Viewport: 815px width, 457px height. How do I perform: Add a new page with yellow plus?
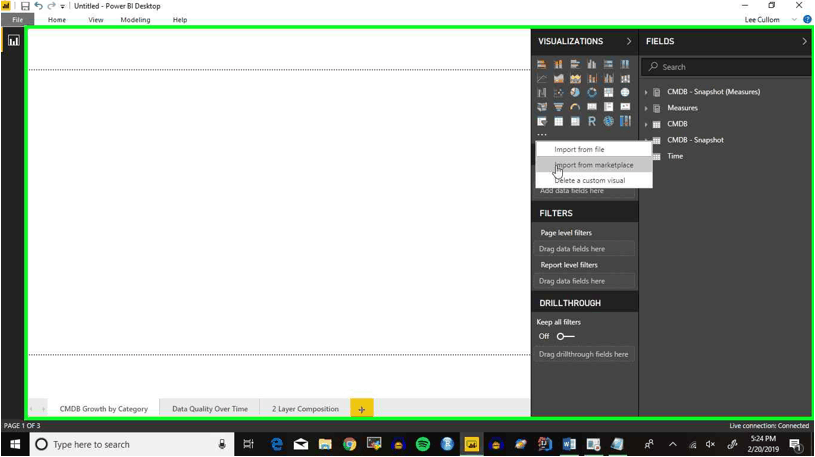pos(362,409)
